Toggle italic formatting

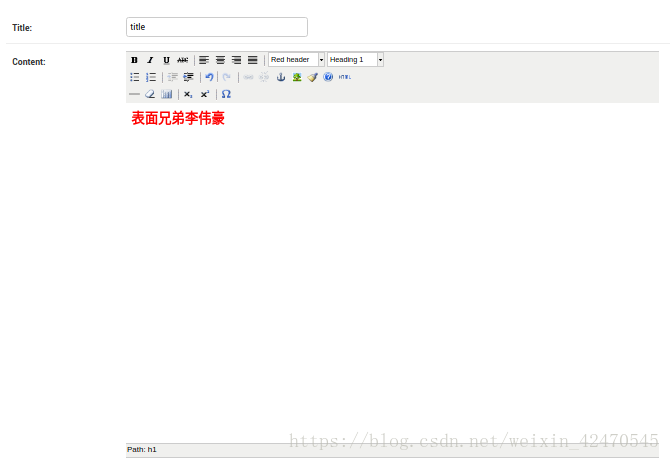pyautogui.click(x=150, y=60)
